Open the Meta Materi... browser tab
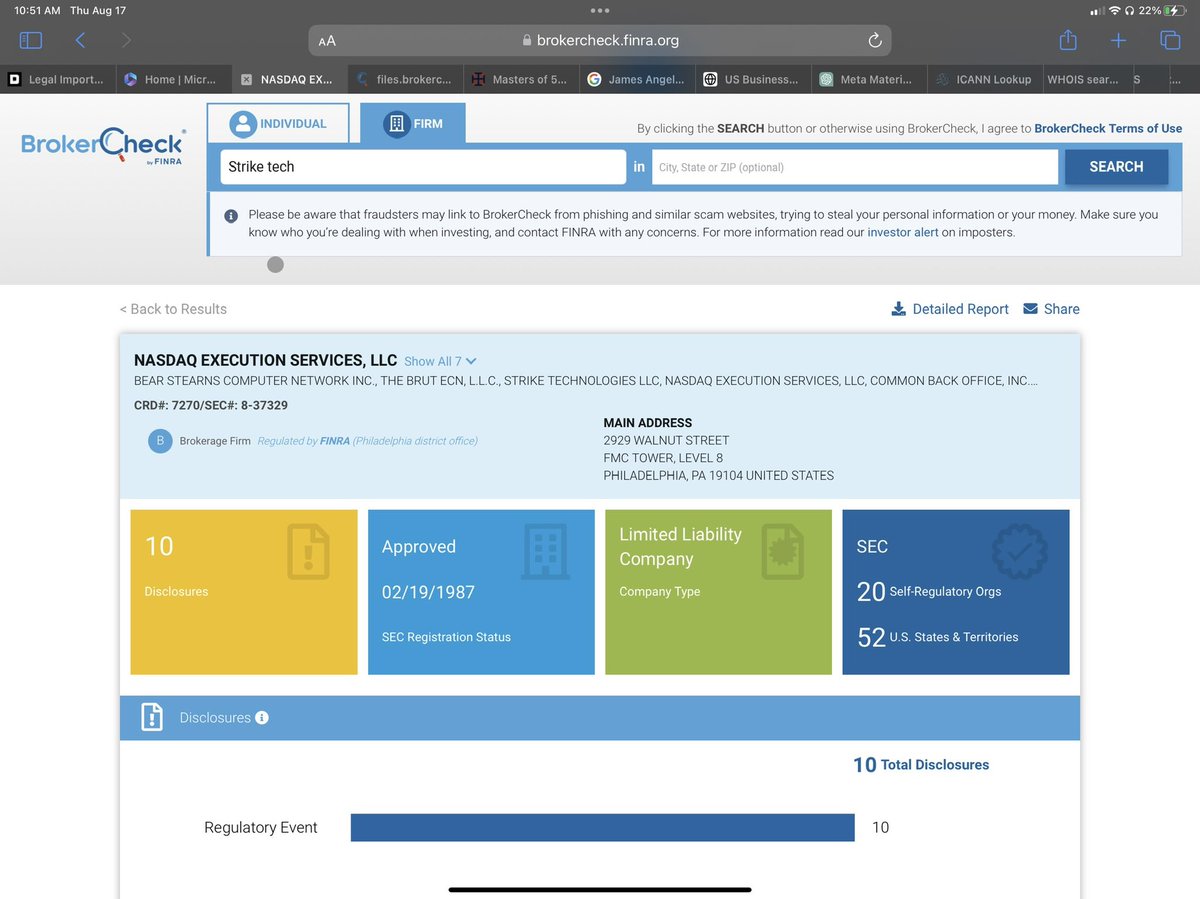Viewport: 1200px width, 899px height. coord(868,79)
